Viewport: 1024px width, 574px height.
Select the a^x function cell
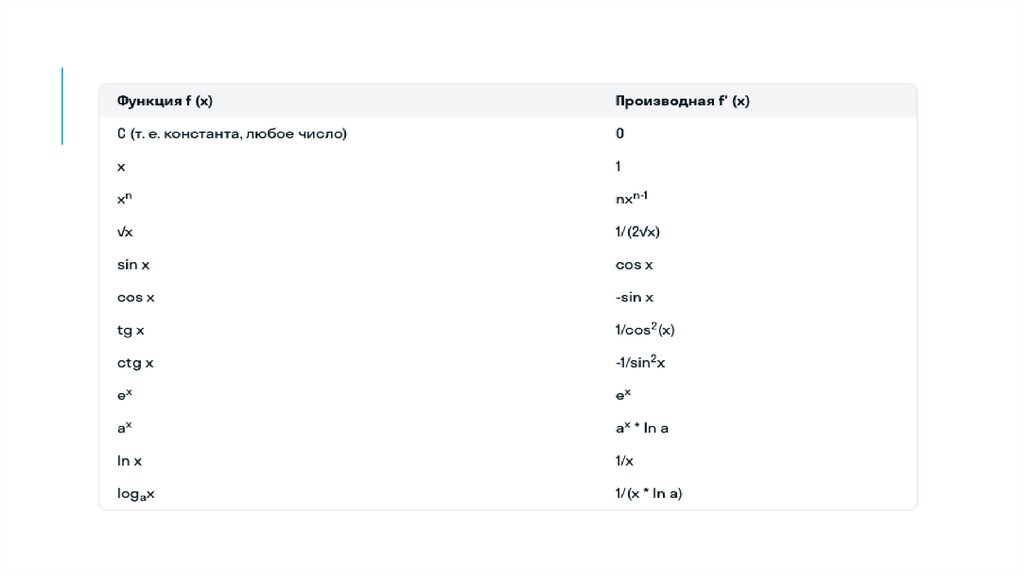click(x=125, y=428)
